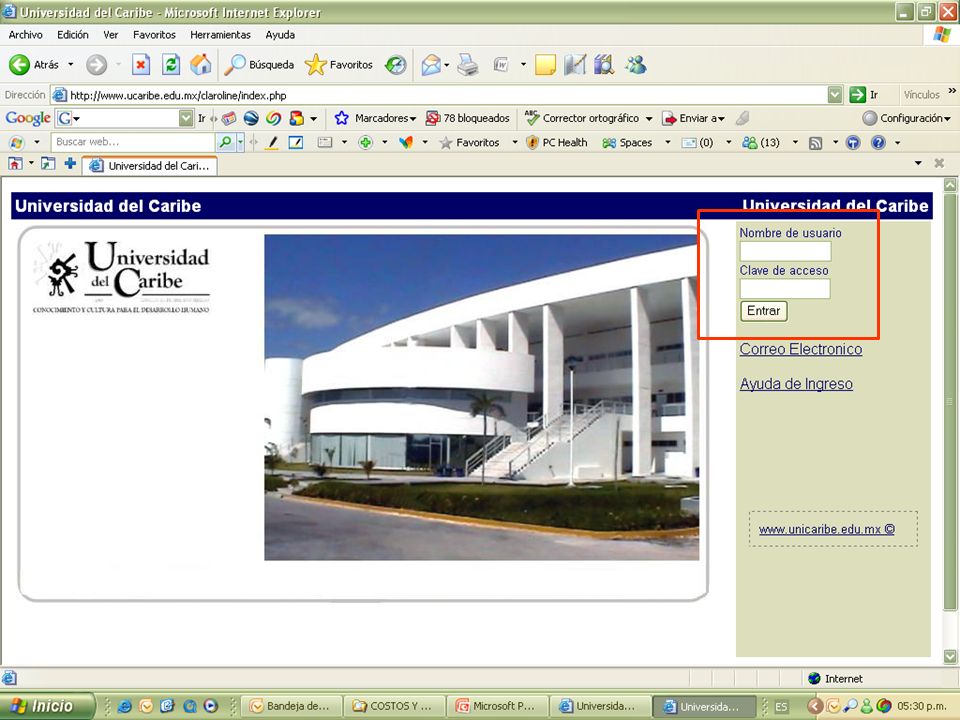Click the 78 bloqueados popup blocker
The image size is (960, 720).
pos(468,118)
